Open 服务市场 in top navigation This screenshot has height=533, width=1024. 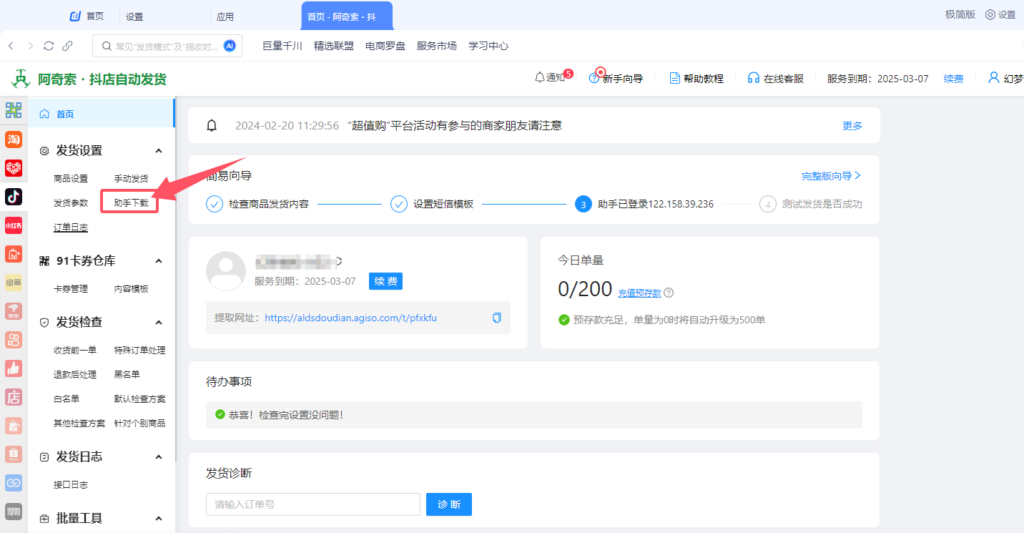(437, 46)
